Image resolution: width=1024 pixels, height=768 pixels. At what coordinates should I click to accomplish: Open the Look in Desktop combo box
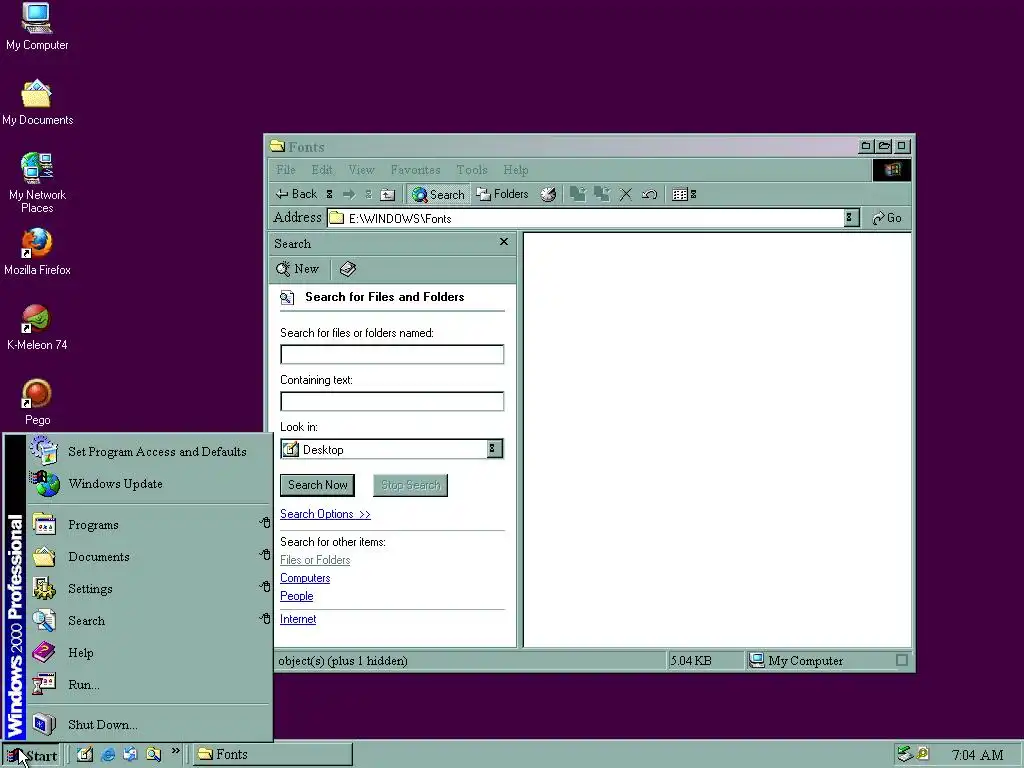392,449
